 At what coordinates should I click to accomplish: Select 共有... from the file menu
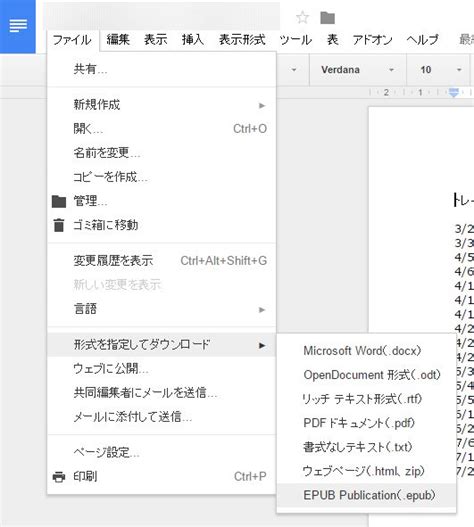click(x=162, y=69)
